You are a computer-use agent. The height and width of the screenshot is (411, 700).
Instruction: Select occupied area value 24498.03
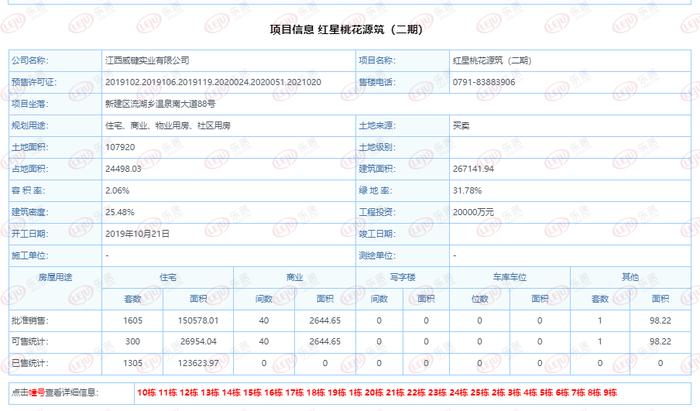click(123, 169)
